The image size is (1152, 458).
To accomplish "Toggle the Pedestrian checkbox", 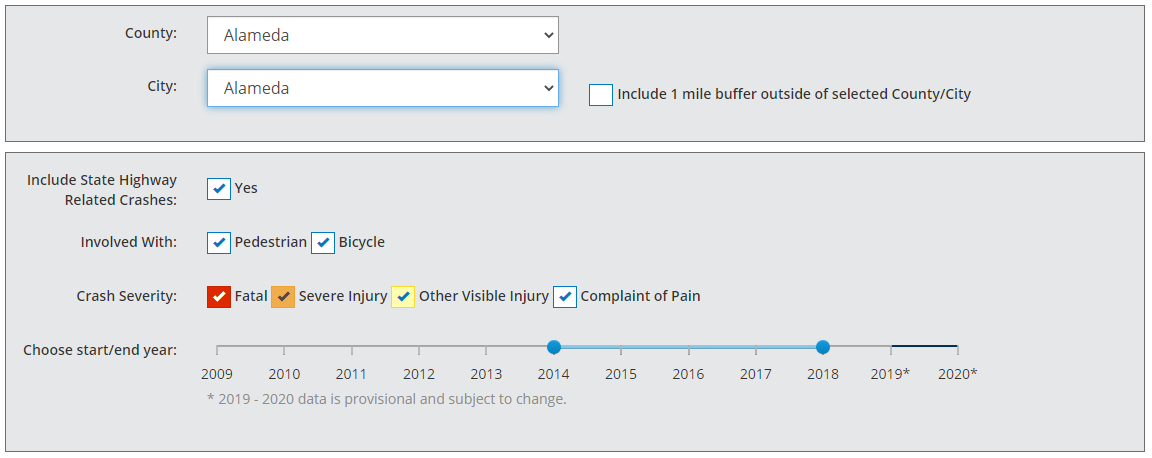I will click(x=219, y=243).
